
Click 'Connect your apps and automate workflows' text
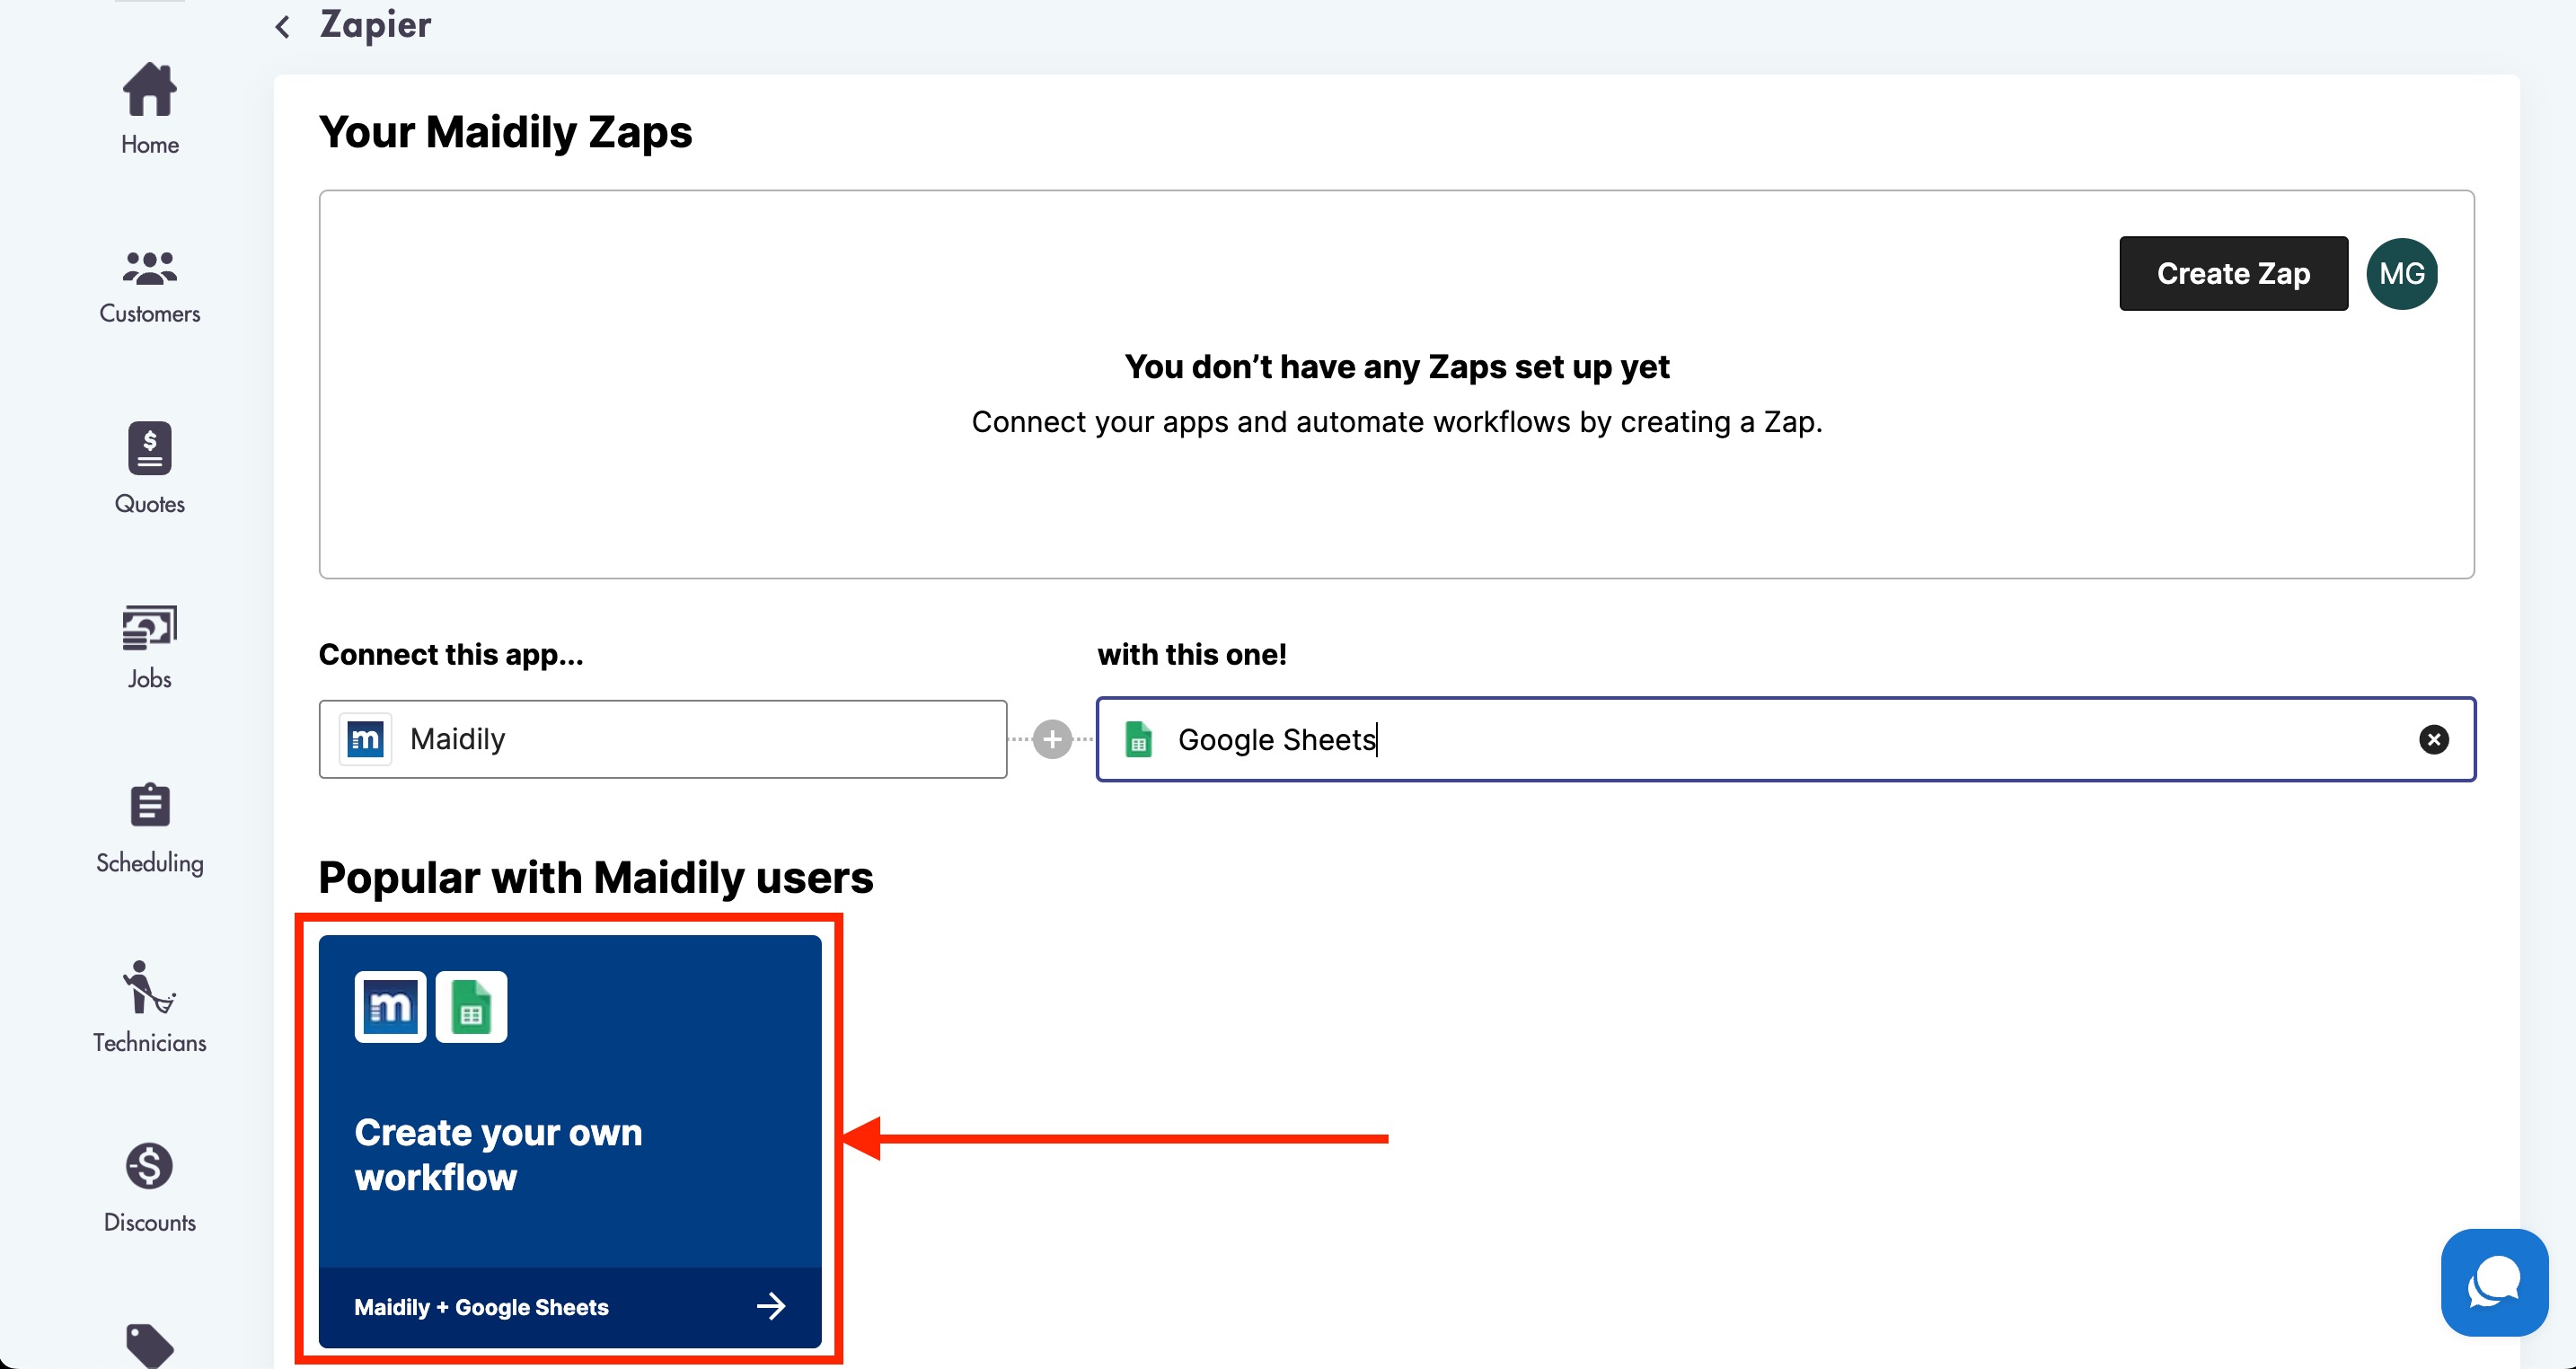[x=1397, y=422]
